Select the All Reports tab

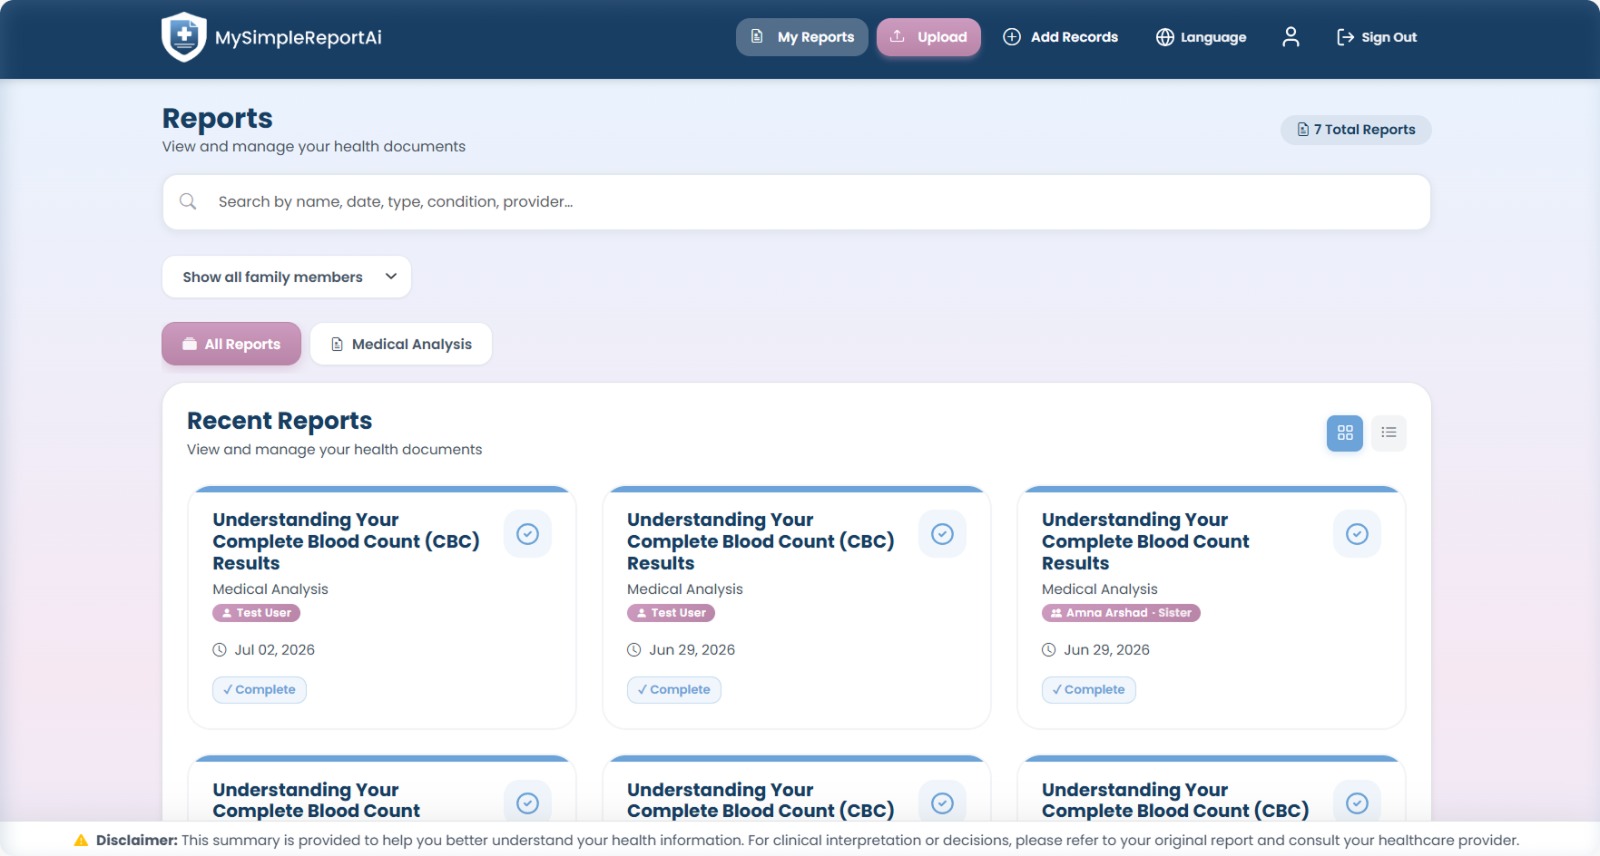coord(231,344)
